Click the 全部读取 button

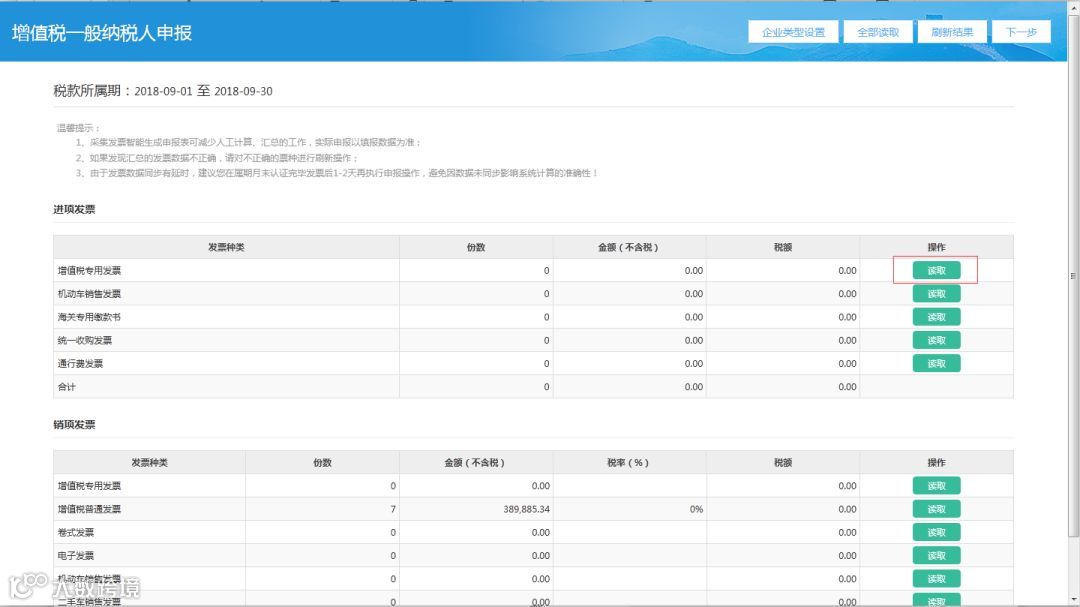coord(878,32)
